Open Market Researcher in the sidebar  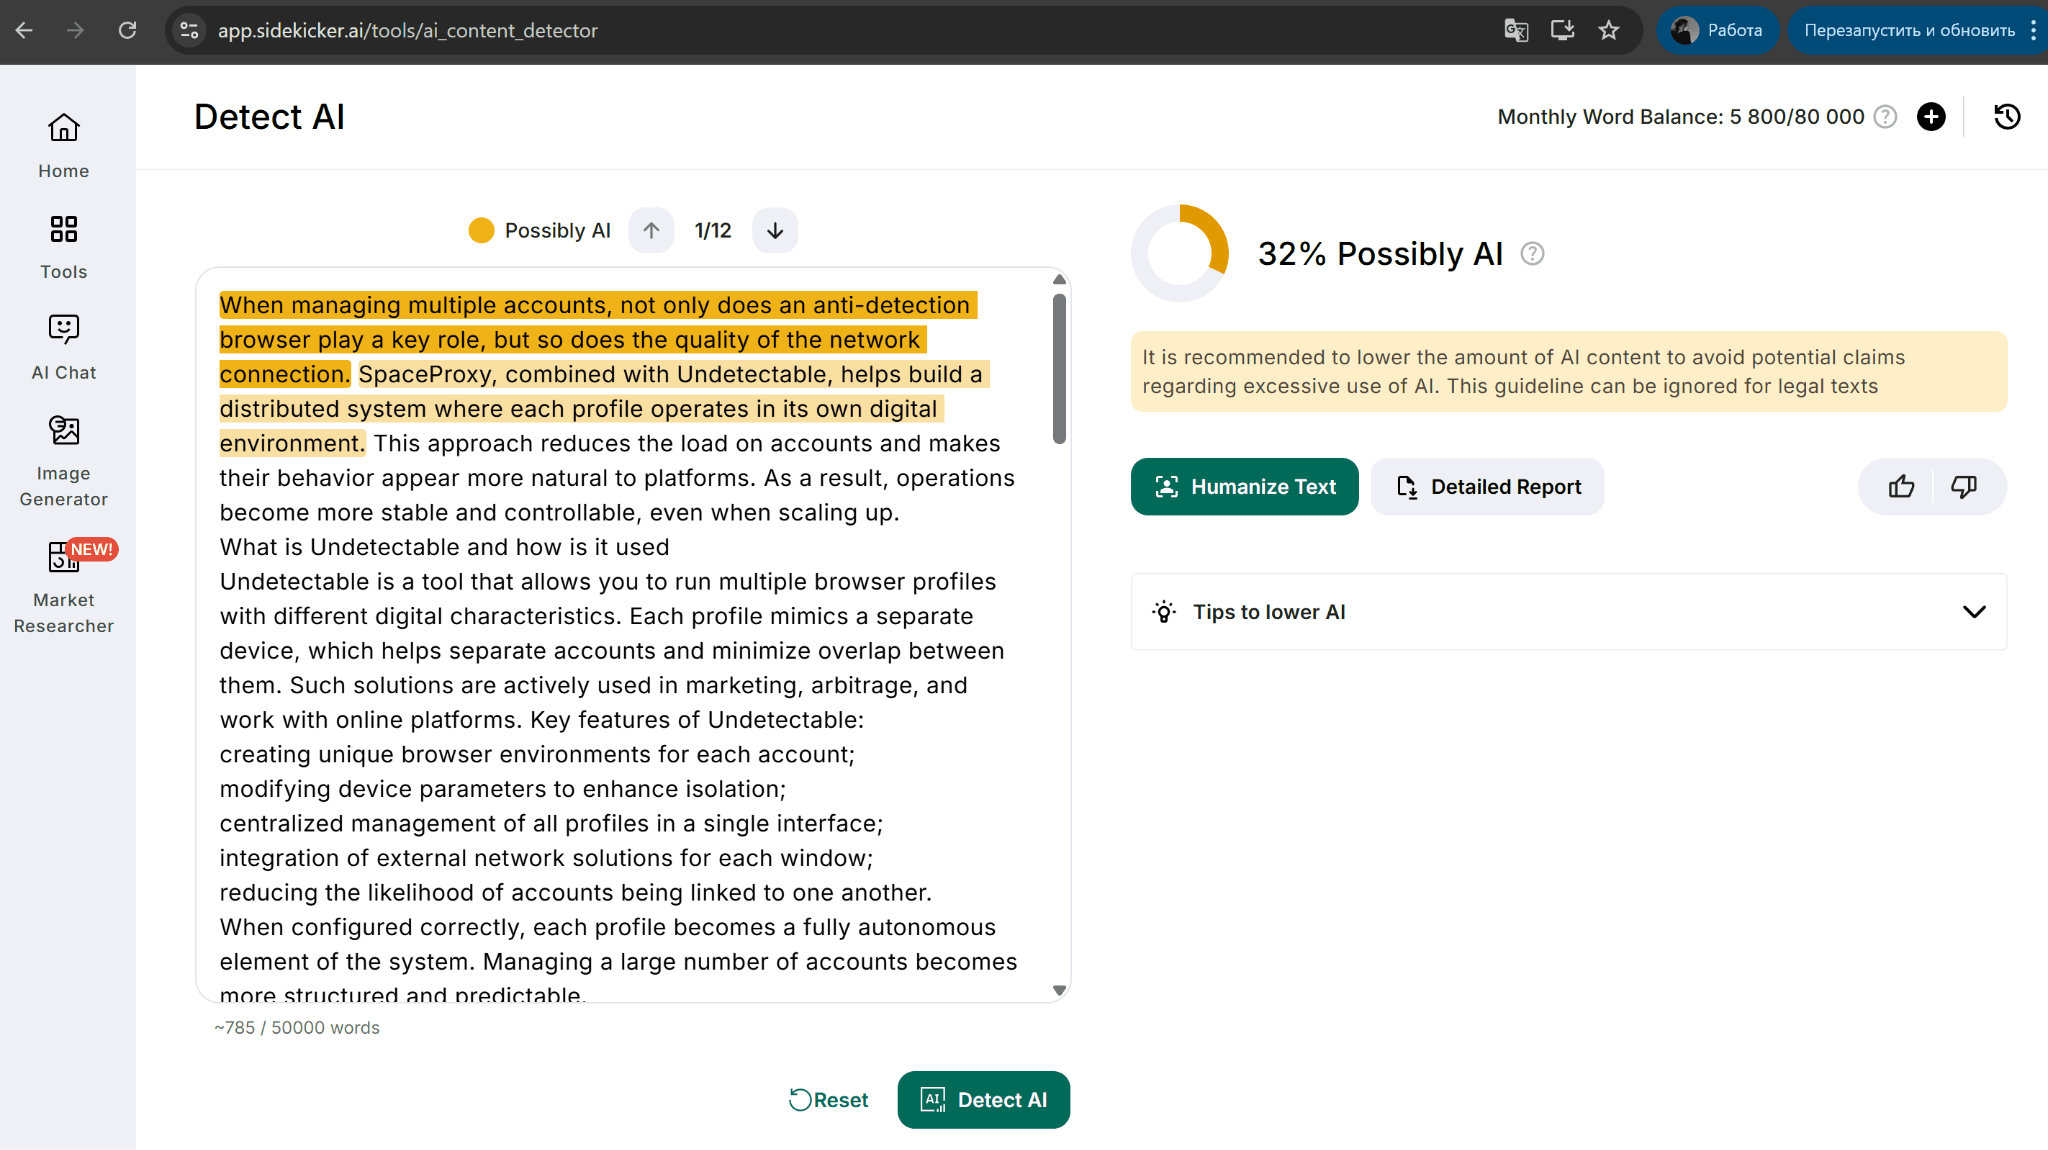point(64,587)
